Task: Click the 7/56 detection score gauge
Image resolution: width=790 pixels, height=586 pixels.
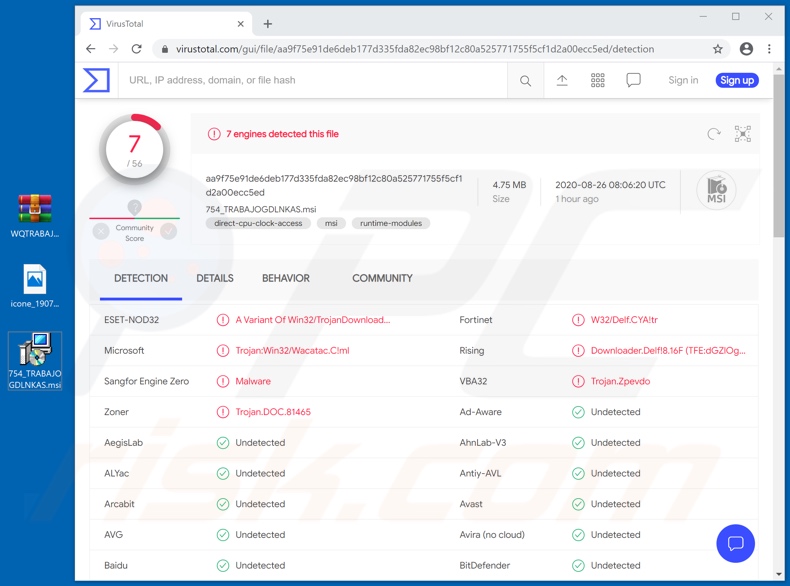Action: [x=134, y=150]
